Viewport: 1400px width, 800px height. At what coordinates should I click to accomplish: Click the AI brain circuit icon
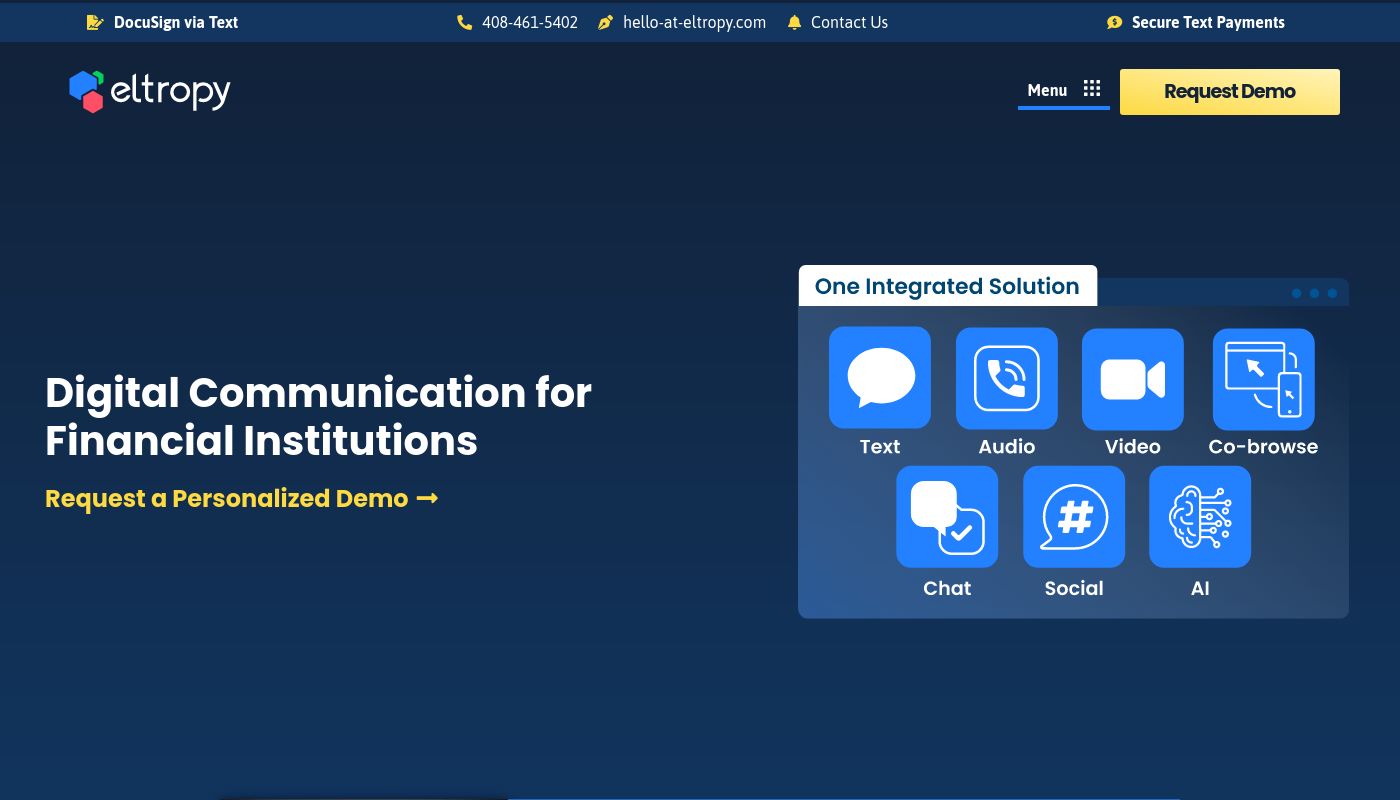[x=1200, y=517]
